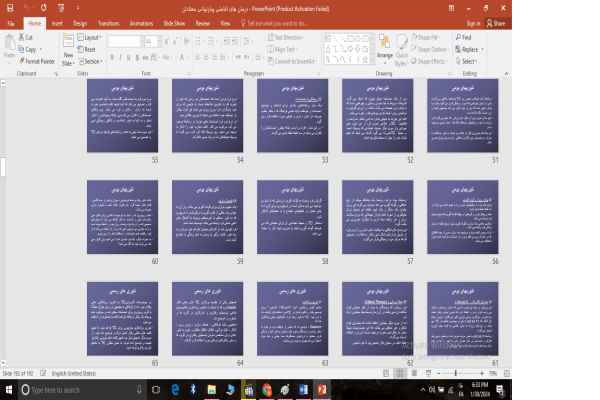Select slide thumbnail number 58
This screenshot has height=400, width=600.
coord(297,215)
